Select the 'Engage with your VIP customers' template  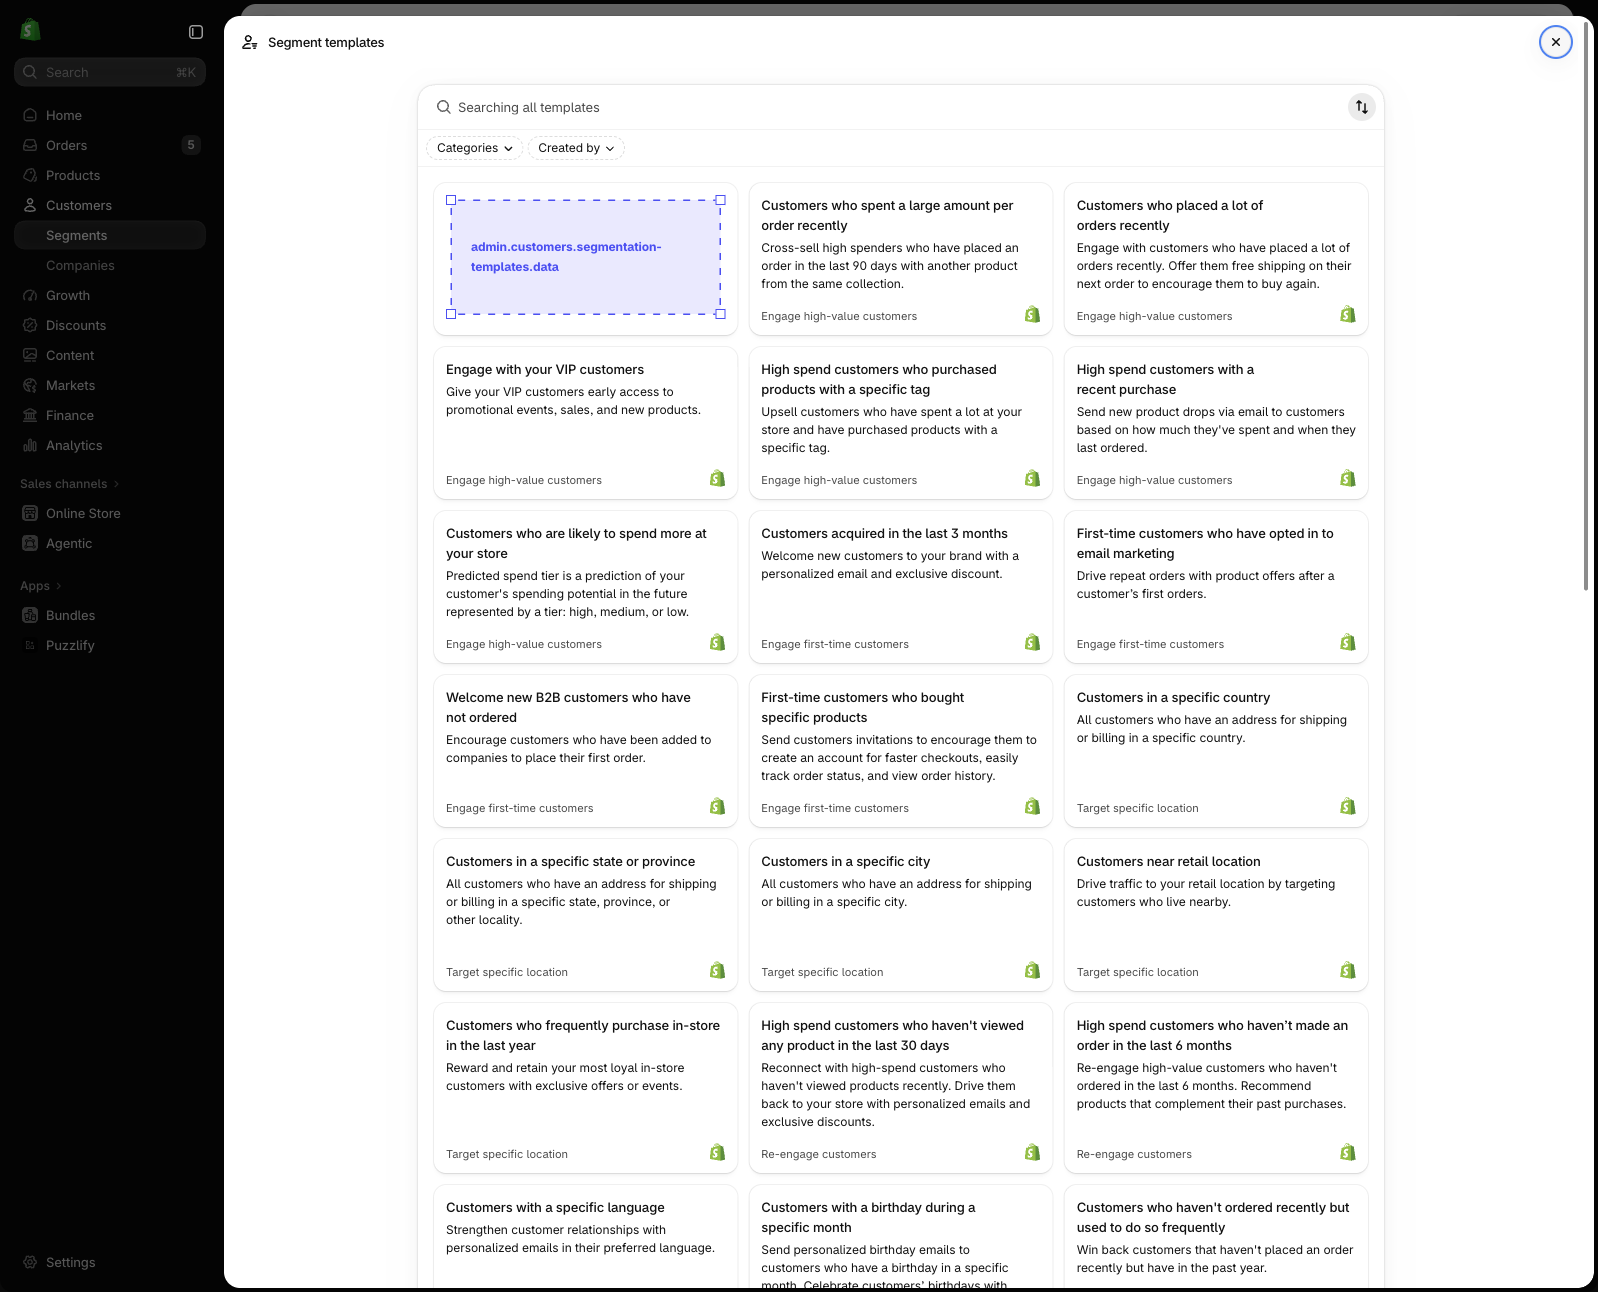pyautogui.click(x=585, y=423)
